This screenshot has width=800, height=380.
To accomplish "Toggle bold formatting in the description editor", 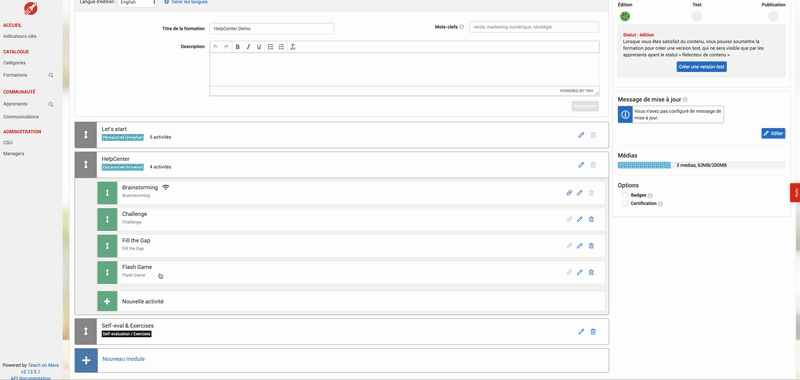I will tap(238, 47).
